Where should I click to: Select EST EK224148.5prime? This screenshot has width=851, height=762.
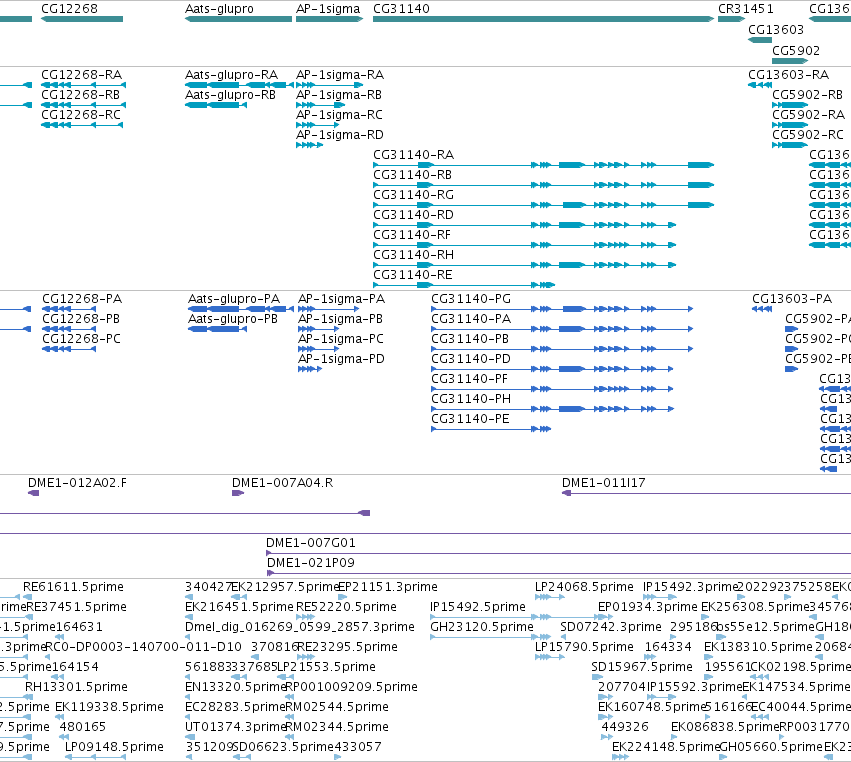click(x=666, y=748)
